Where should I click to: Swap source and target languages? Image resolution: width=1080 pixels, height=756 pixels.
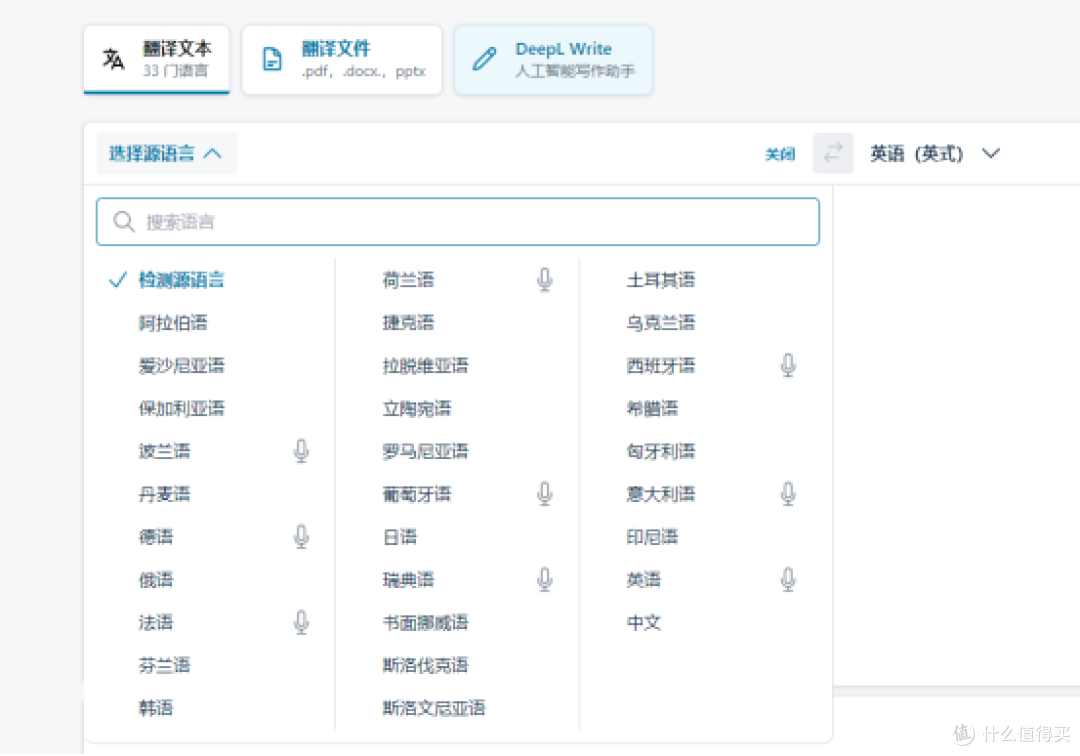(833, 153)
